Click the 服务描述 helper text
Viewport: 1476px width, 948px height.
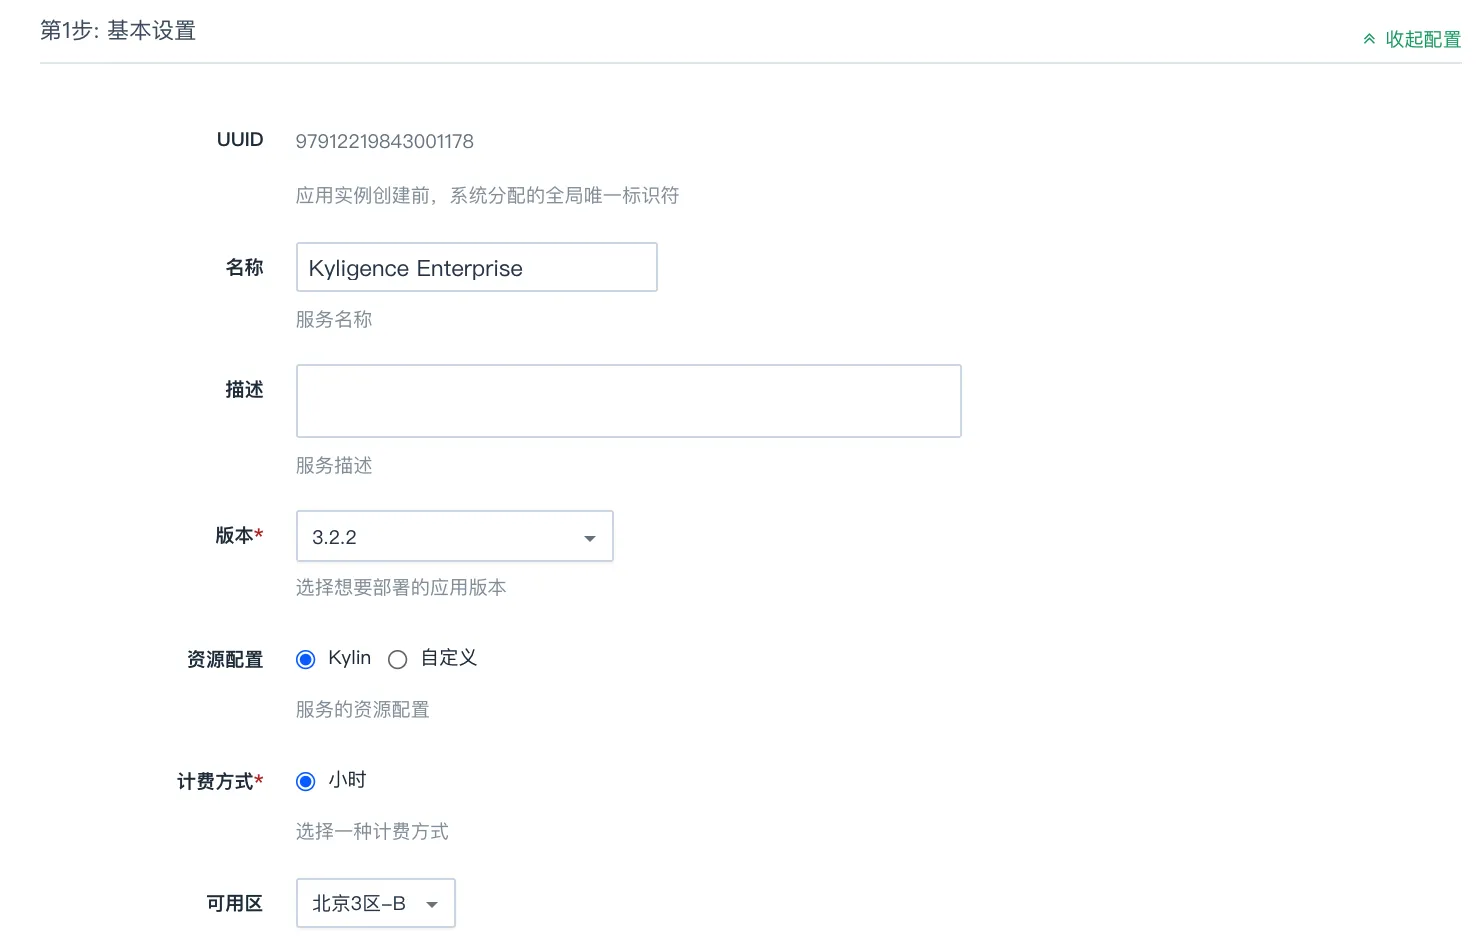pyautogui.click(x=334, y=465)
